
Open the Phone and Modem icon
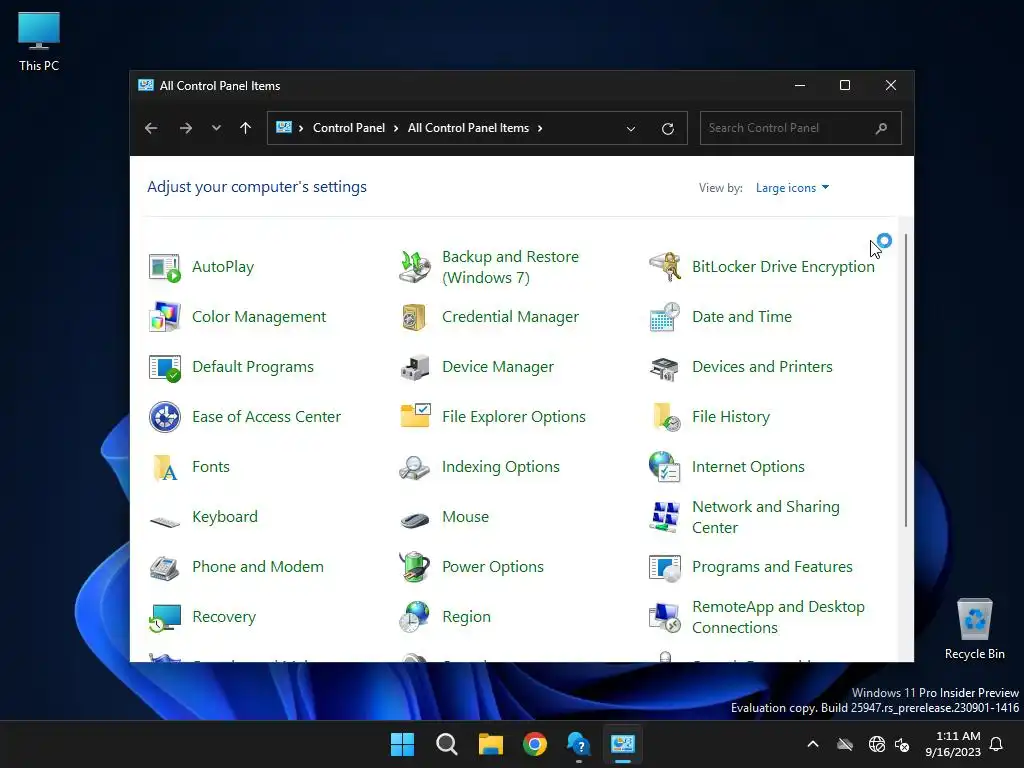point(165,567)
